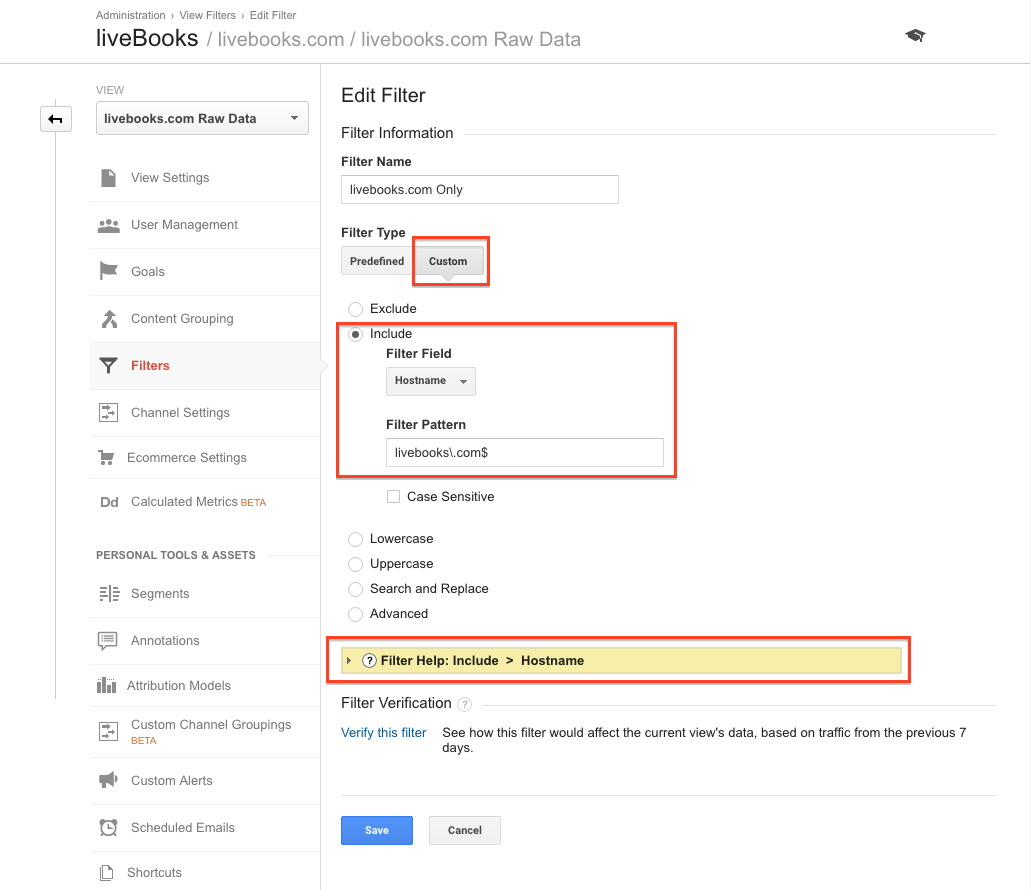Image resolution: width=1031 pixels, height=890 pixels.
Task: Open the Hostname filter field dropdown
Action: point(431,381)
